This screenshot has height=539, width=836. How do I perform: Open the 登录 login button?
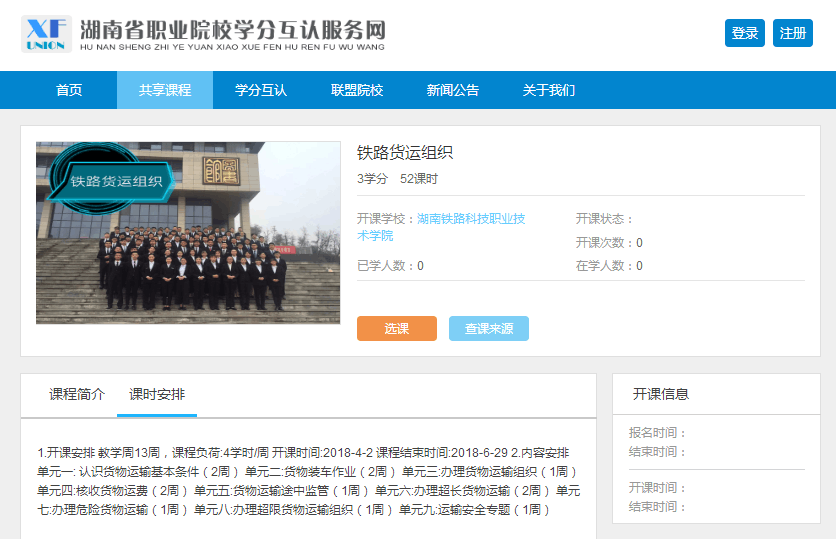744,33
